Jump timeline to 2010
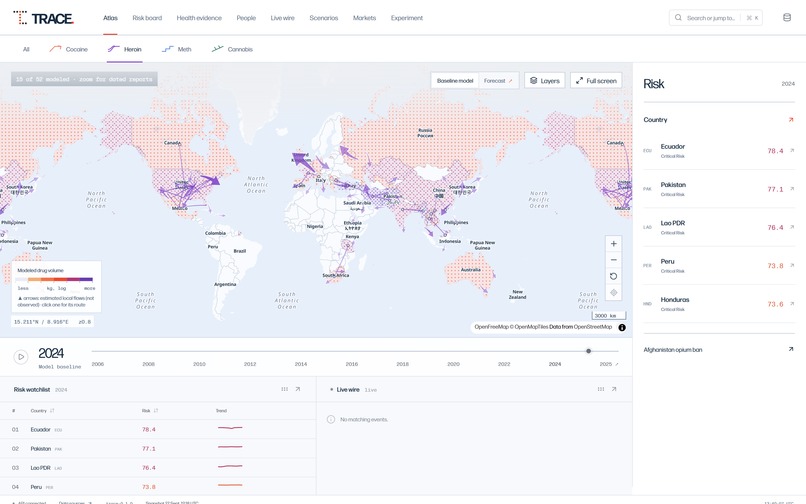Viewport: 806px width, 504px height. point(199,364)
